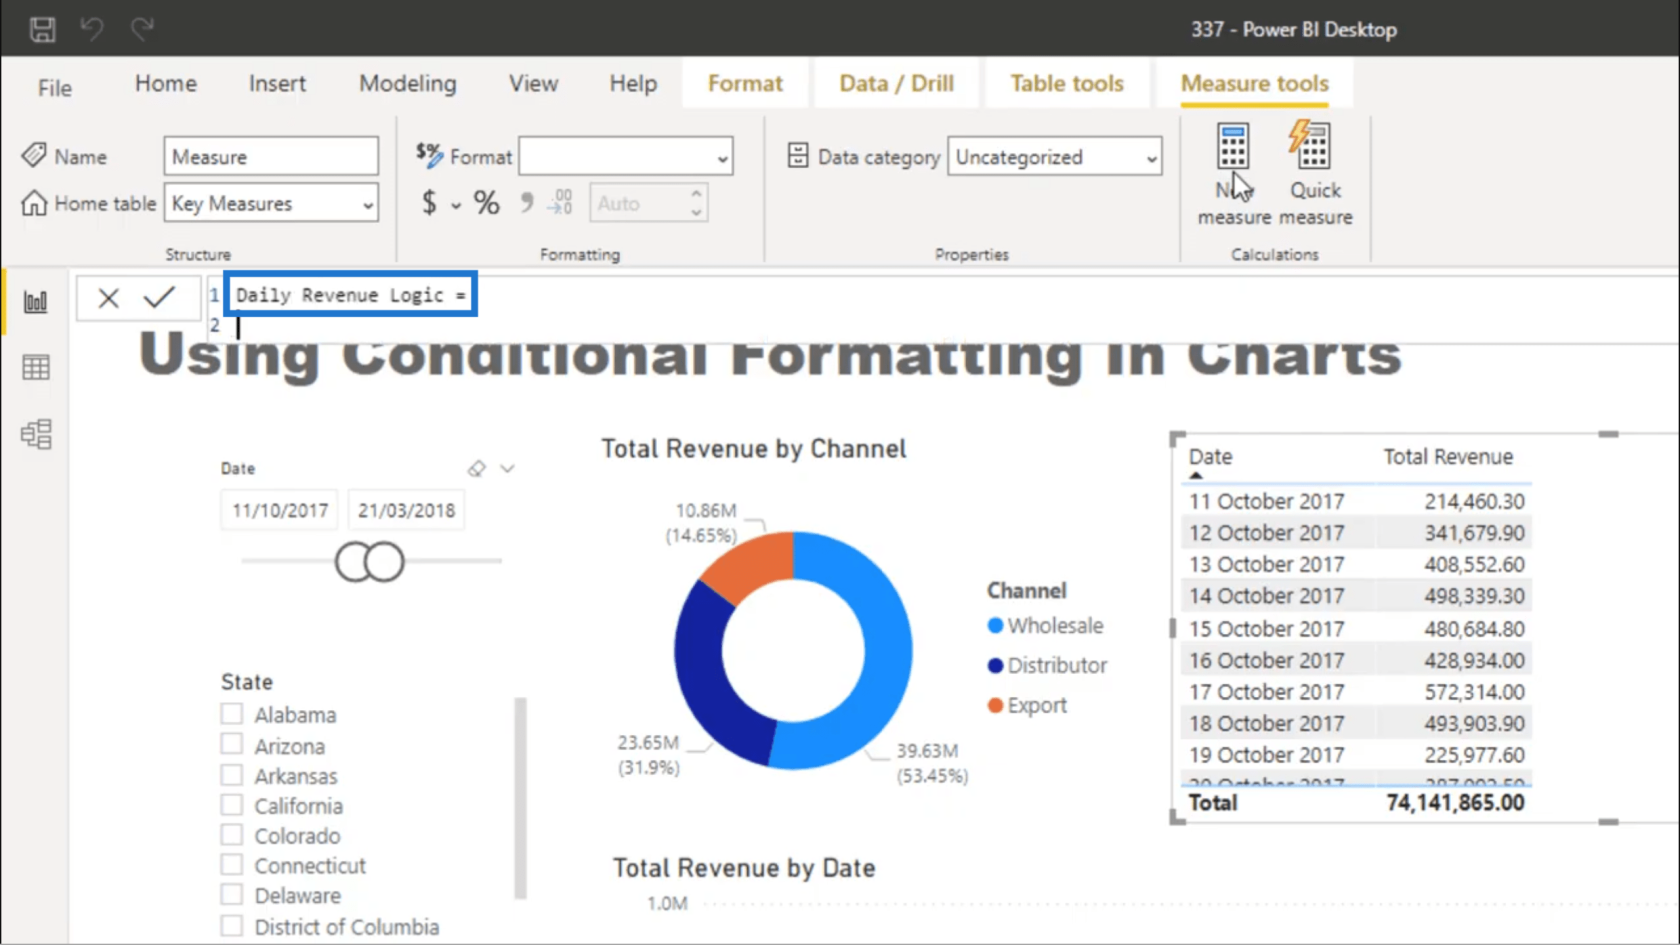Check the Arizona state checkbox
The width and height of the screenshot is (1680, 945).
coord(232,745)
